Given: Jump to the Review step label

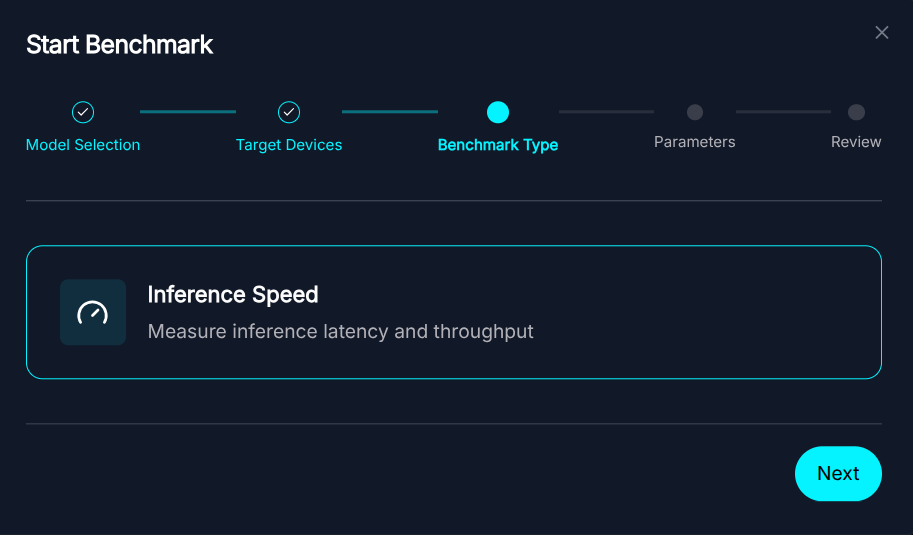Looking at the screenshot, I should [x=856, y=142].
